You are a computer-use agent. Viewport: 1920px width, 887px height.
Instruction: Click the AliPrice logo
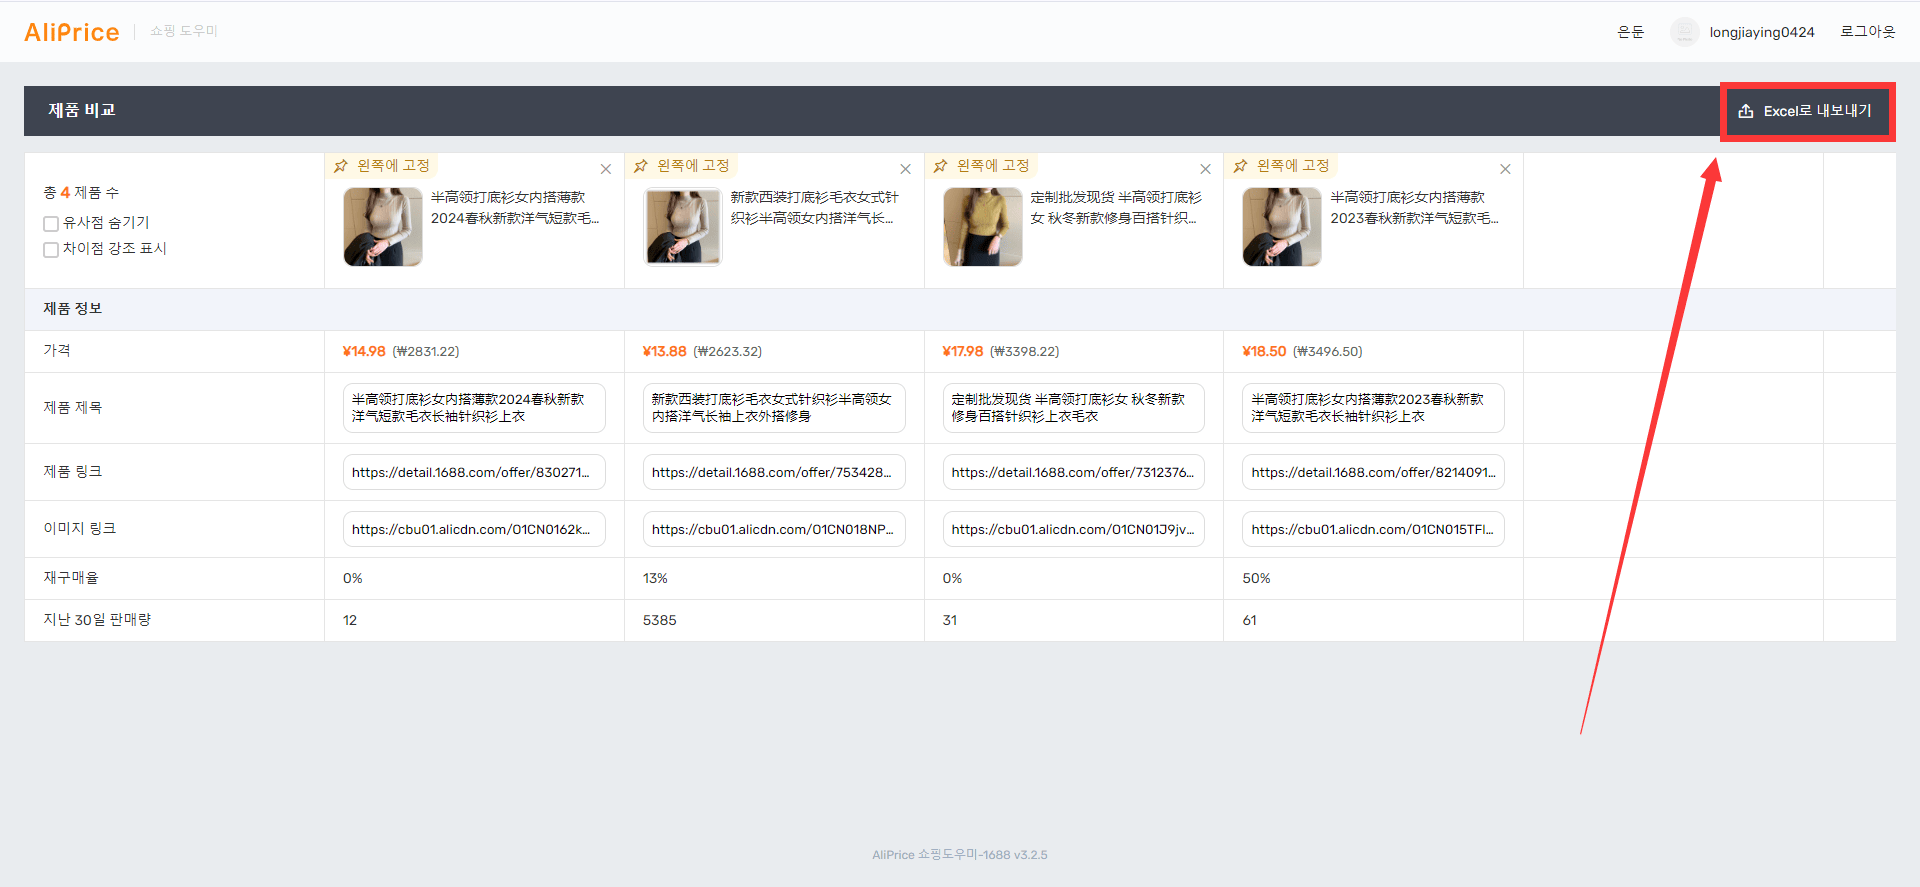click(72, 32)
